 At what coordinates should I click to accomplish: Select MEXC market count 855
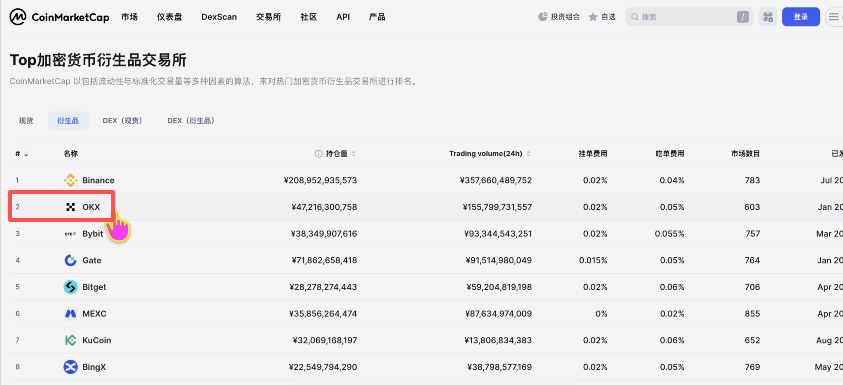(753, 313)
